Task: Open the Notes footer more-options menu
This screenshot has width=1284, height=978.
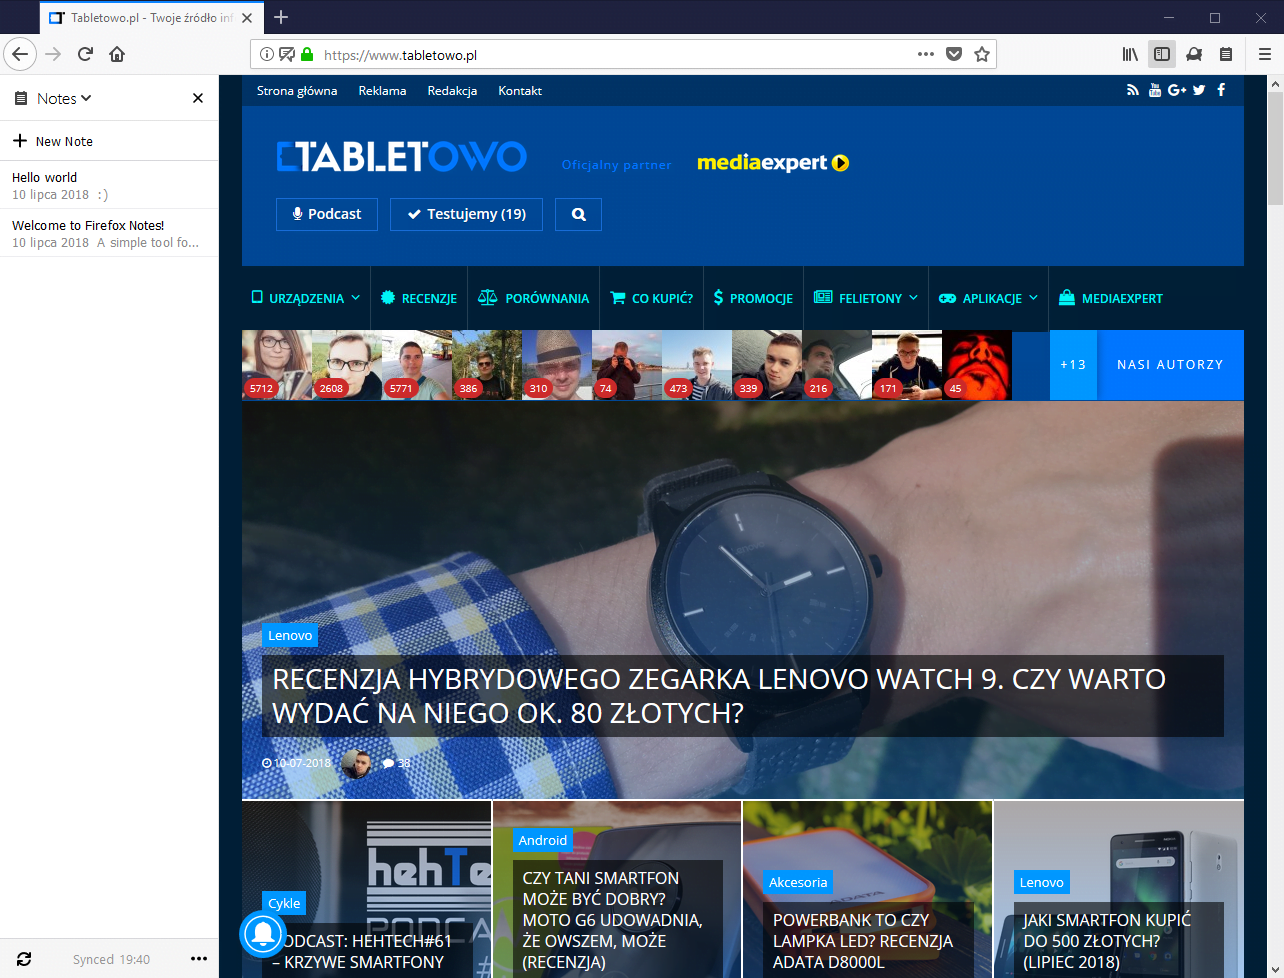Action: (x=199, y=959)
